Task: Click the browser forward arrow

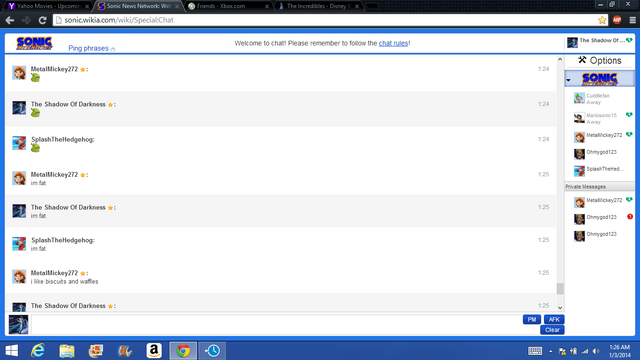Action: 26,20
